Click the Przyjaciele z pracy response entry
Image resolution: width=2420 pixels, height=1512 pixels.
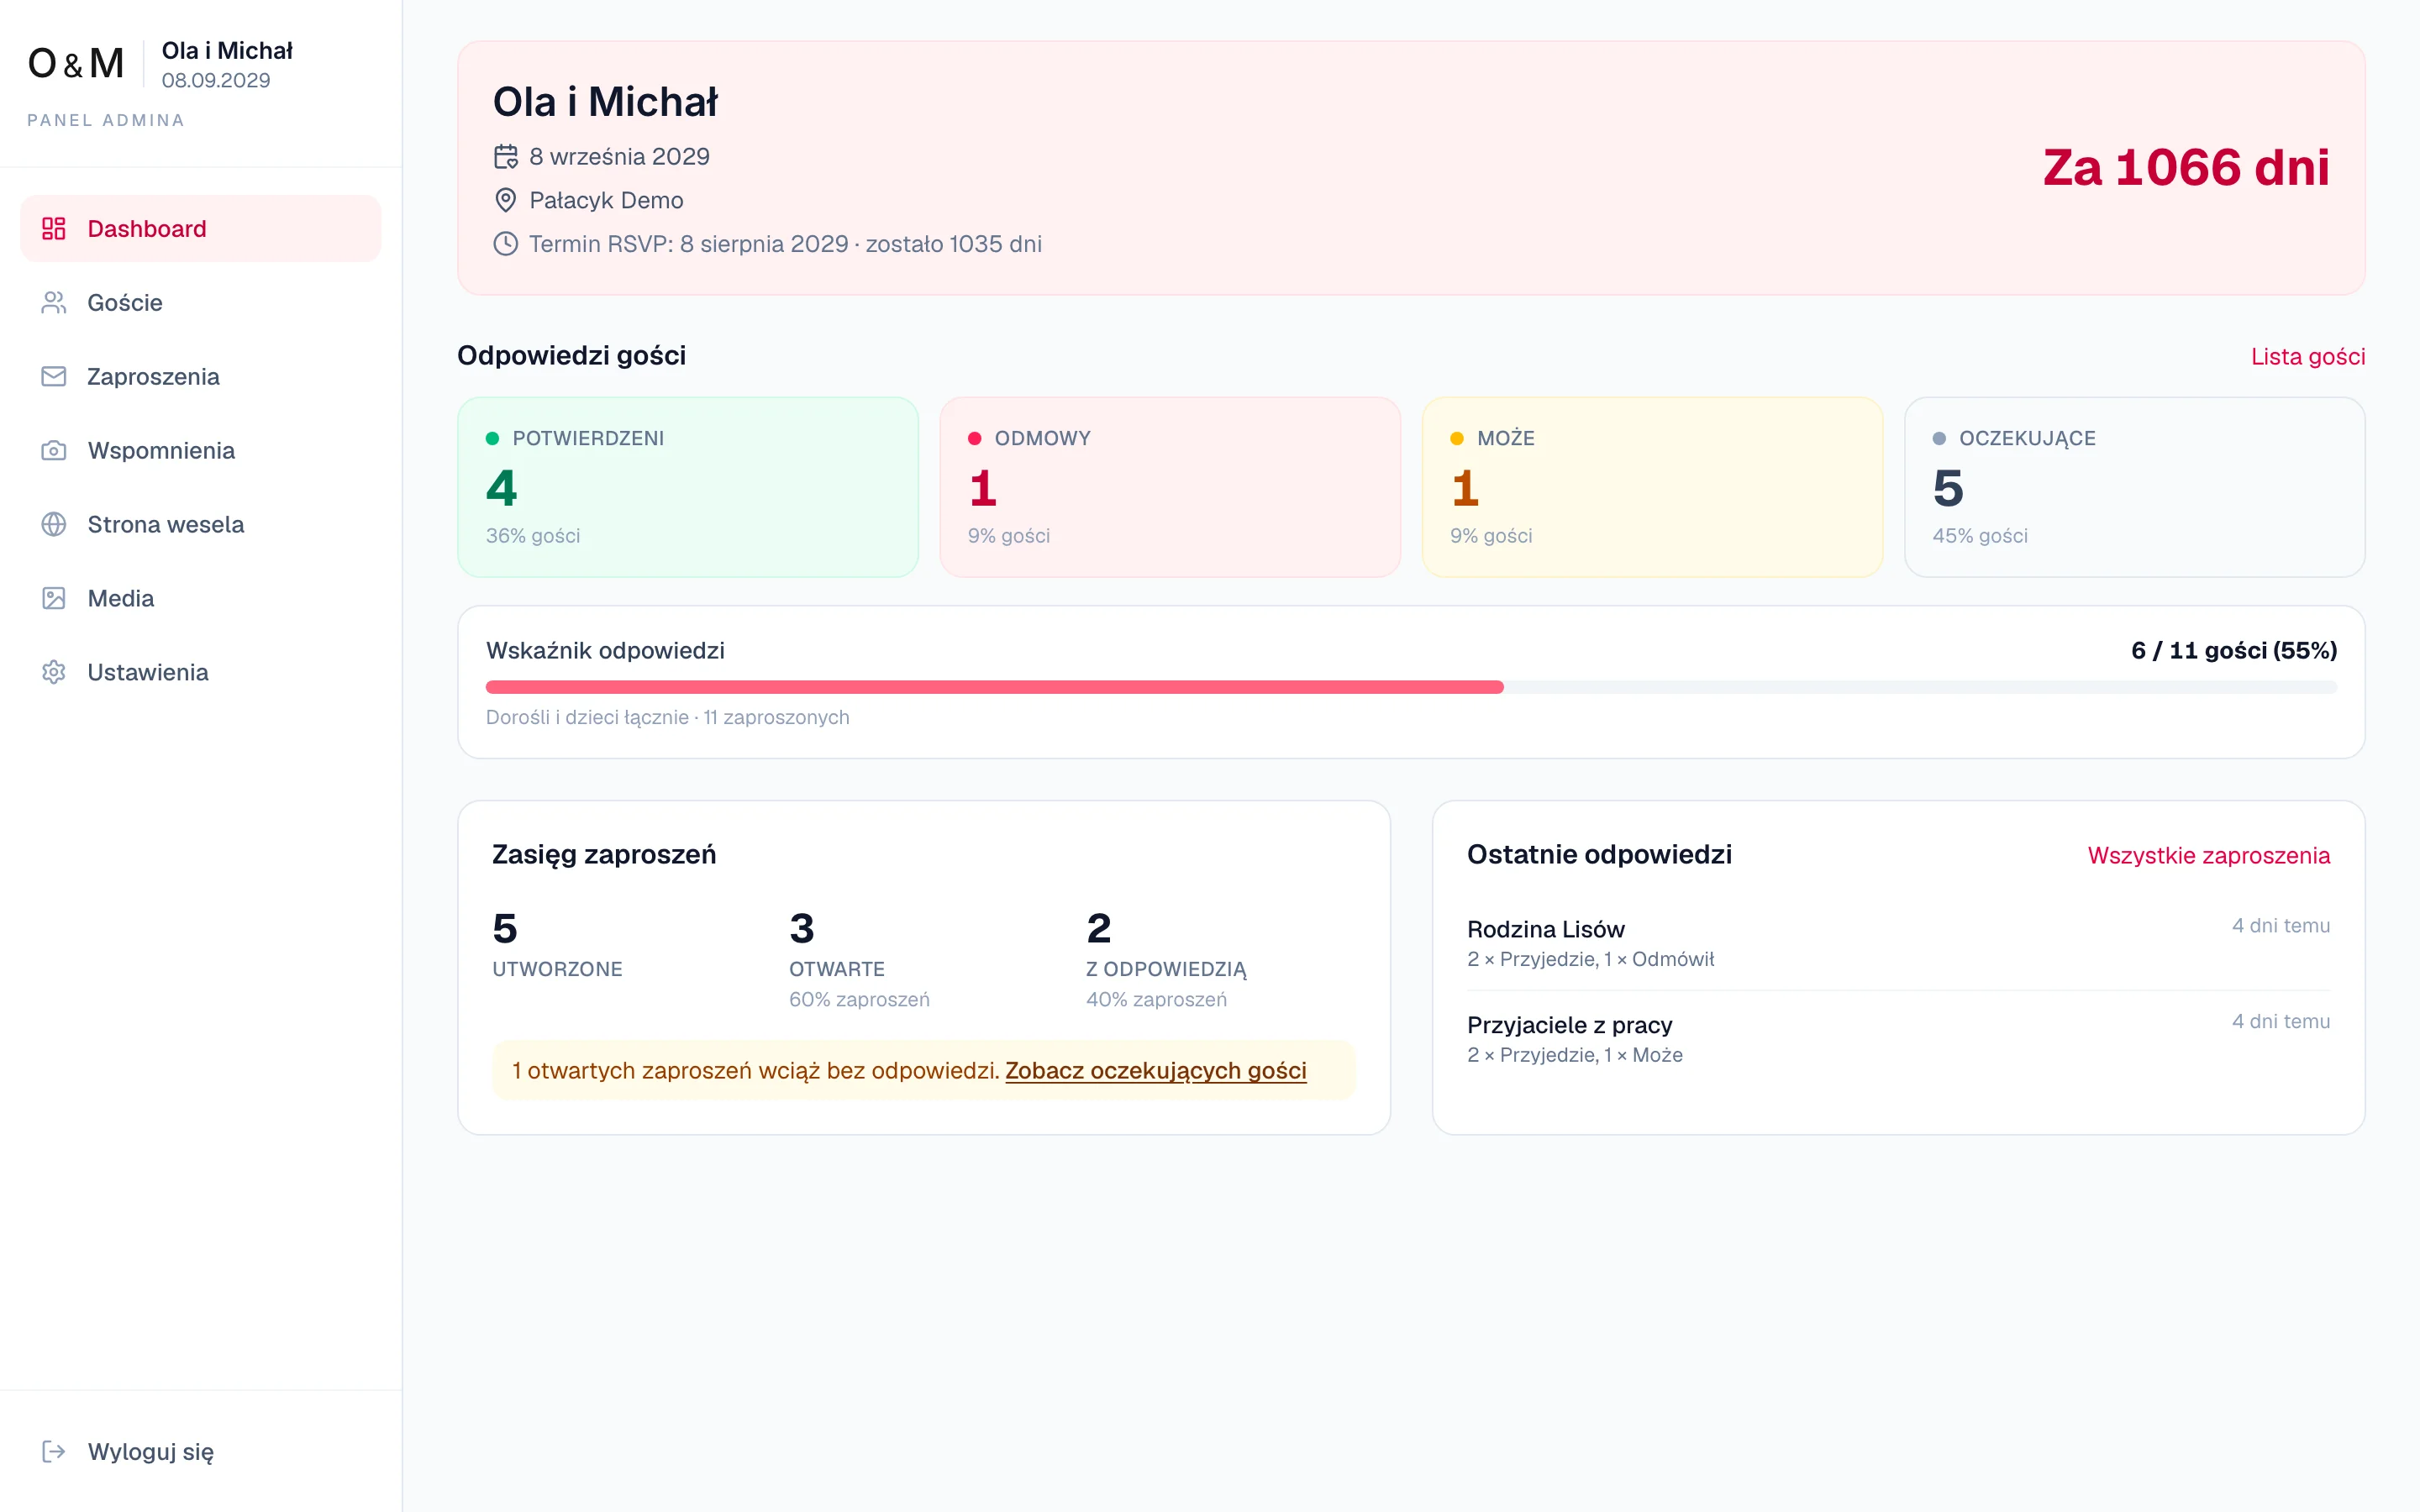pyautogui.click(x=1898, y=1039)
